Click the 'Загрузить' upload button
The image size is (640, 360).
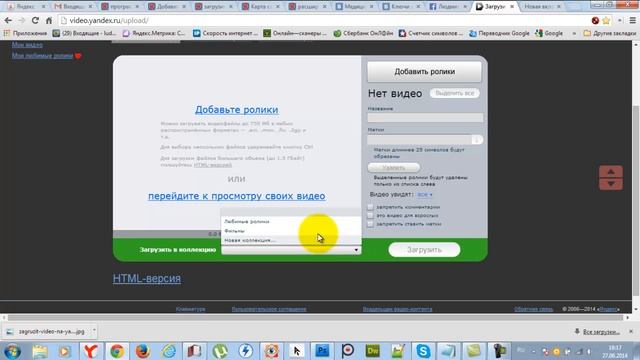(x=424, y=250)
